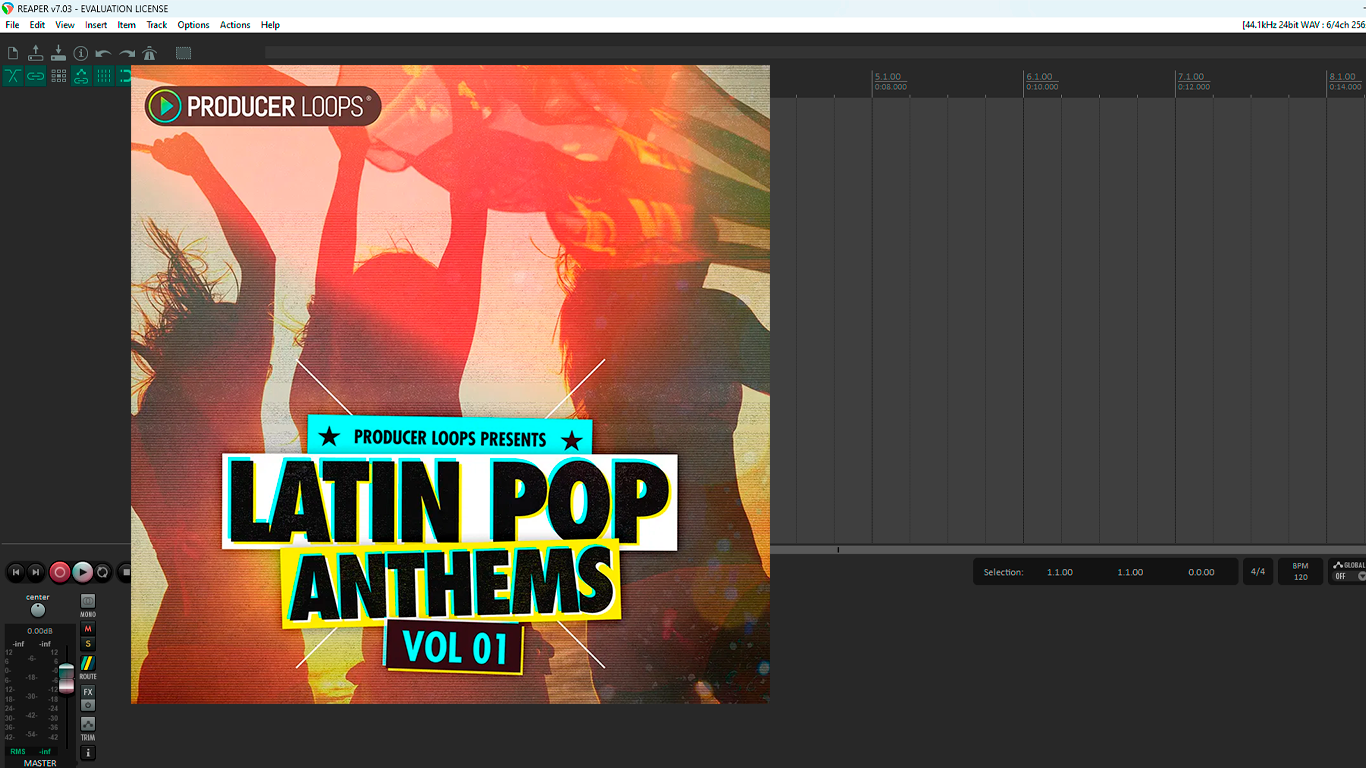1366x768 pixels.
Task: Click the dotted-rectangle toolbar icon
Action: (x=184, y=53)
